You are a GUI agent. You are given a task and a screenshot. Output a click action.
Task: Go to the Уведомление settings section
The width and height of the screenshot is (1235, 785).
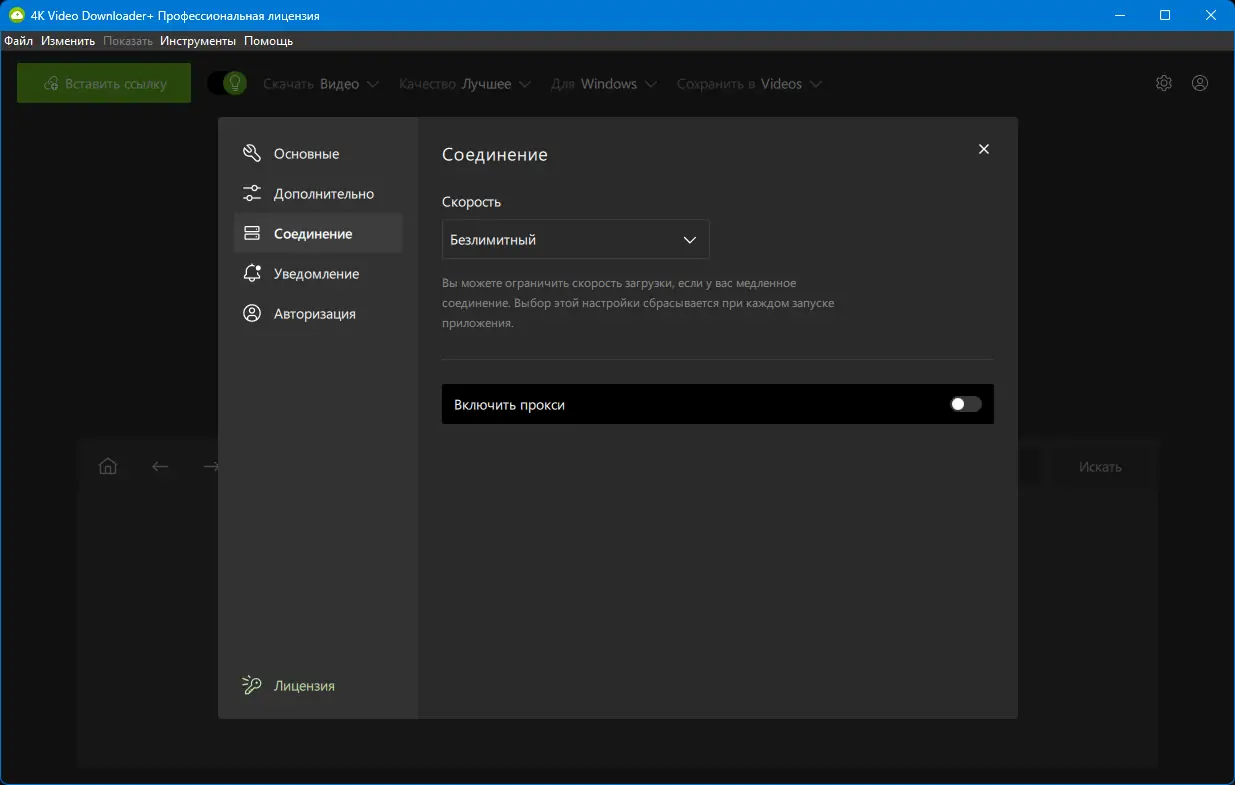[x=318, y=274]
